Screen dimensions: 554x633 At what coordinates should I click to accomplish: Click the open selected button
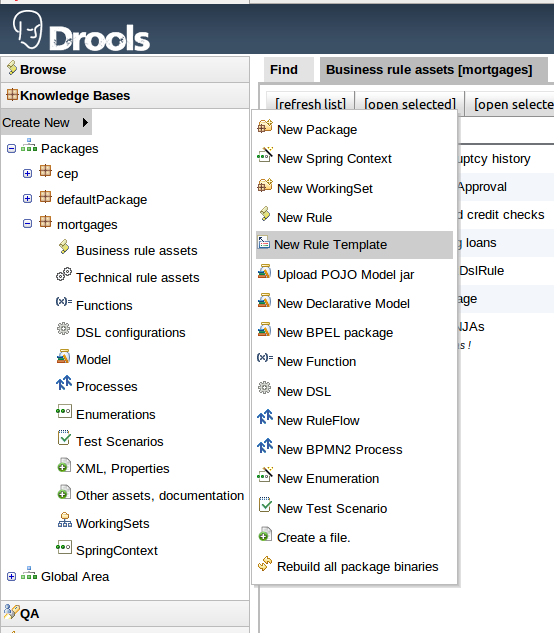[409, 104]
